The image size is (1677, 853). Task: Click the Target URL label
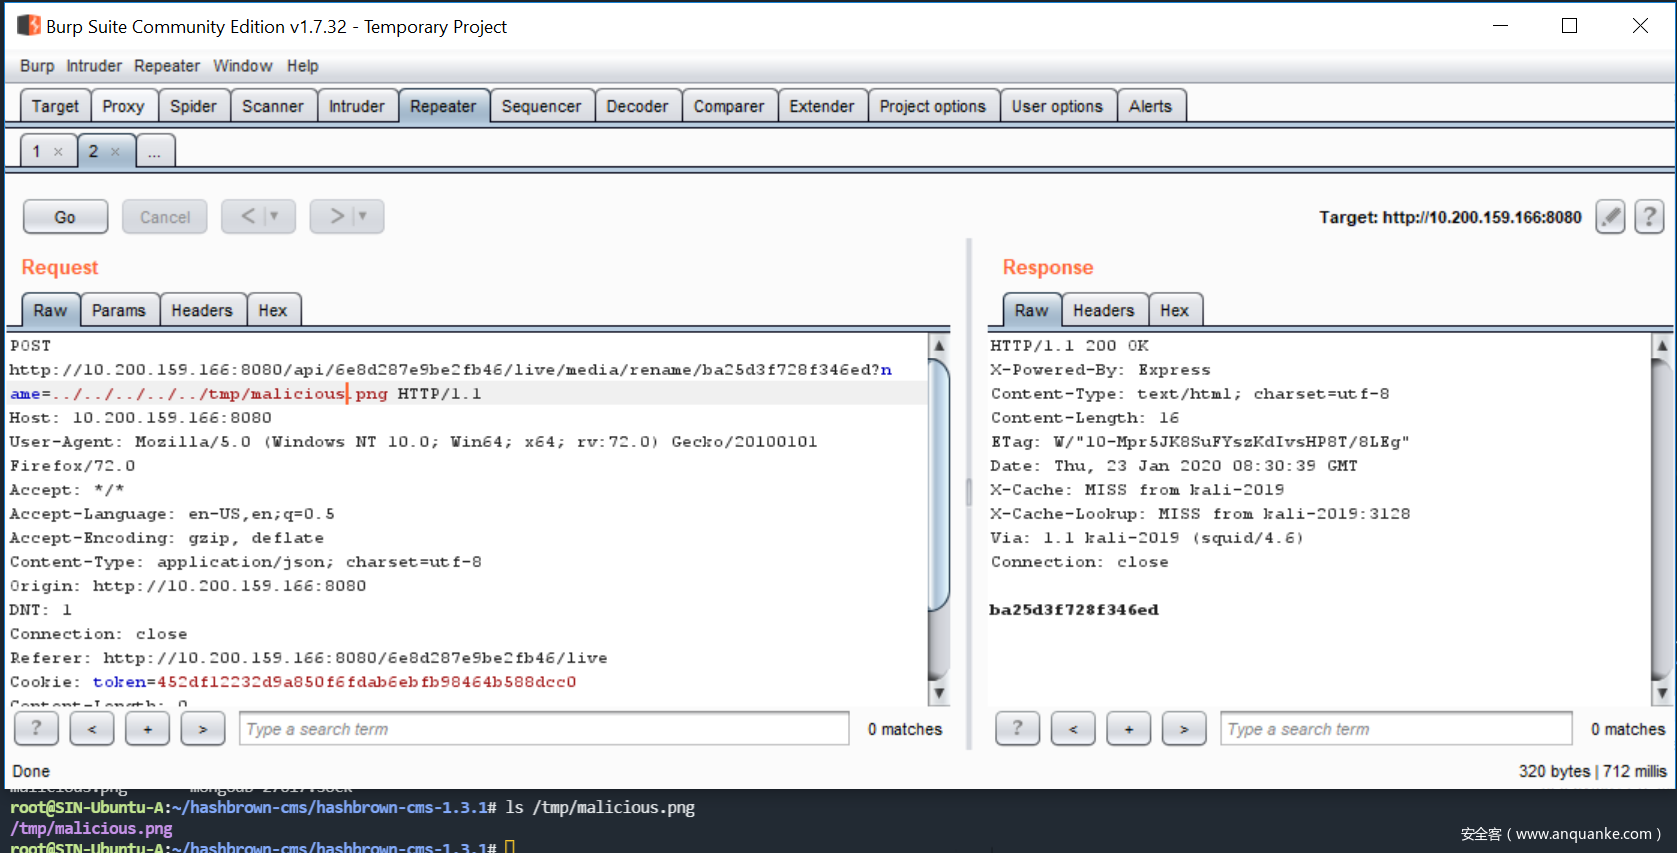pyautogui.click(x=1450, y=217)
